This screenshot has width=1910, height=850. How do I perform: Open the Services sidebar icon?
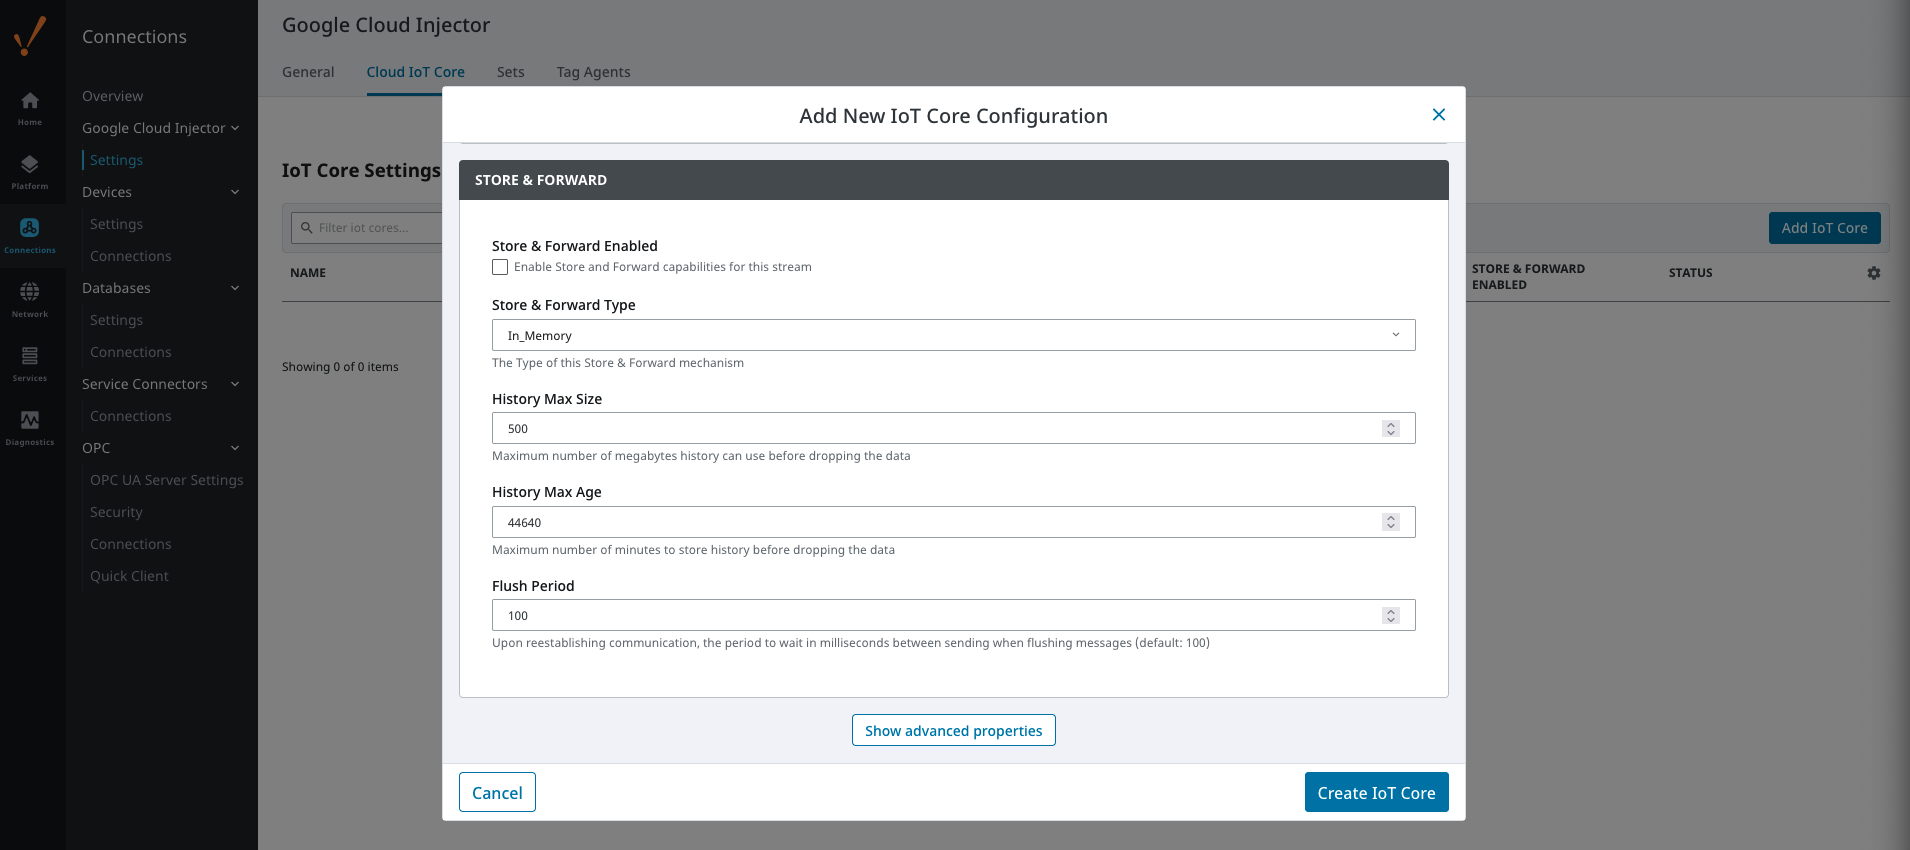[30, 363]
